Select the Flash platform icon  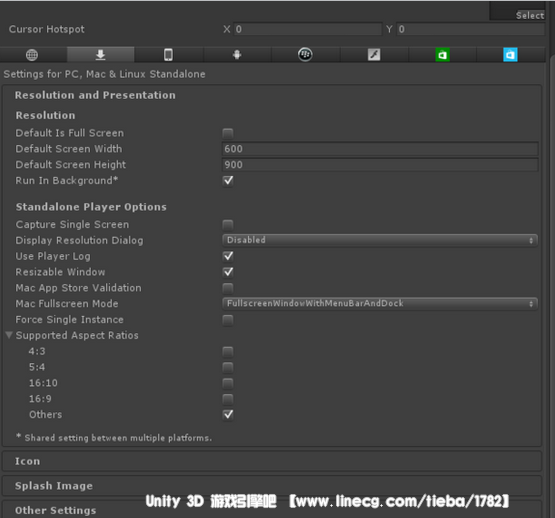click(374, 55)
